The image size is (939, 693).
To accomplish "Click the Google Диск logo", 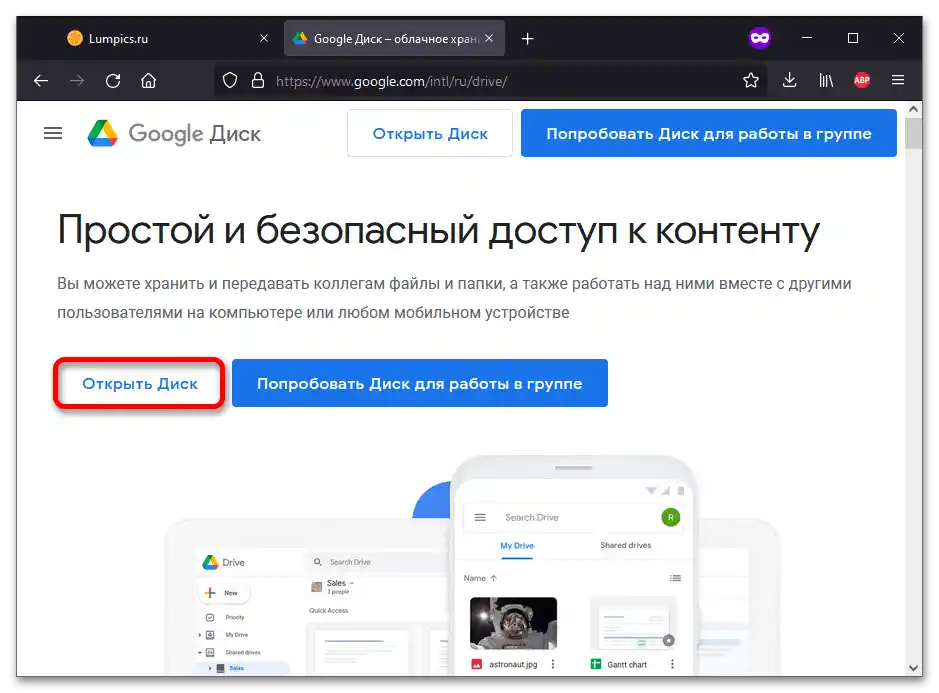I will click(174, 134).
